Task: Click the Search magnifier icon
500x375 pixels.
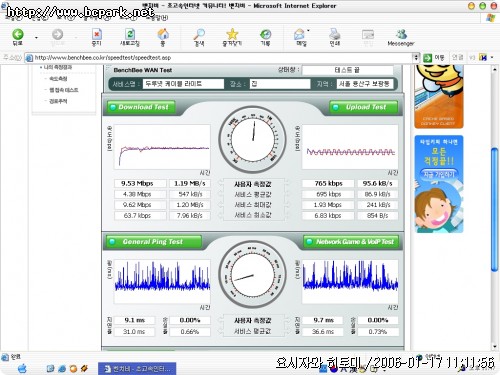Action: tap(199, 34)
